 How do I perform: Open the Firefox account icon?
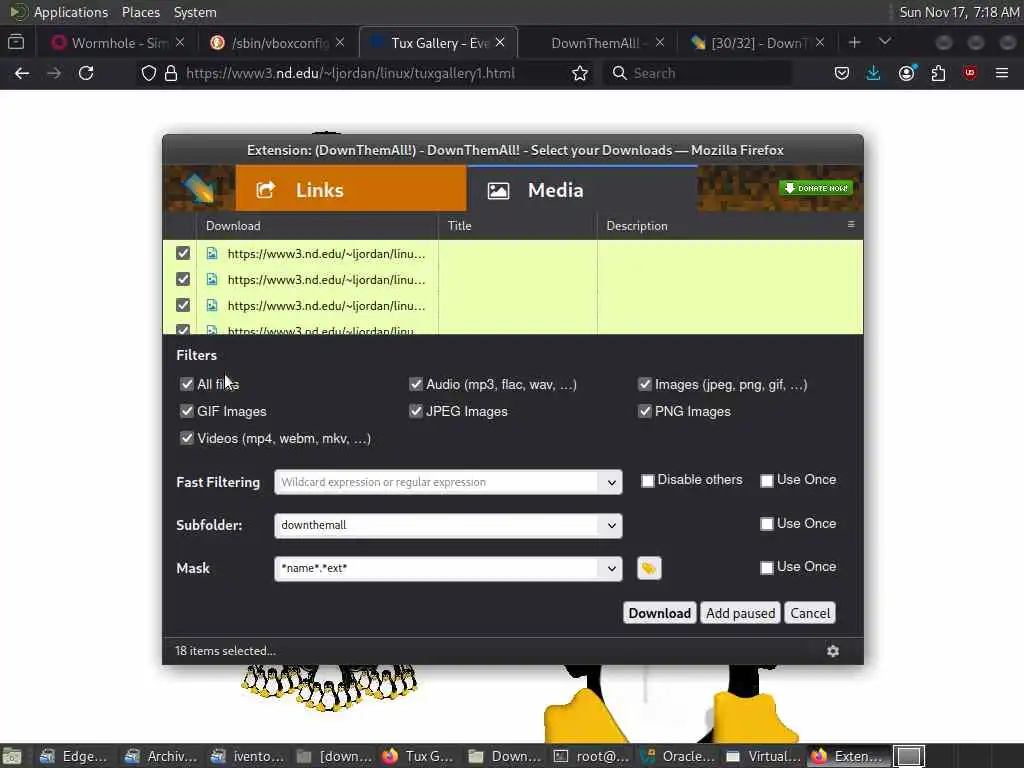(x=906, y=73)
